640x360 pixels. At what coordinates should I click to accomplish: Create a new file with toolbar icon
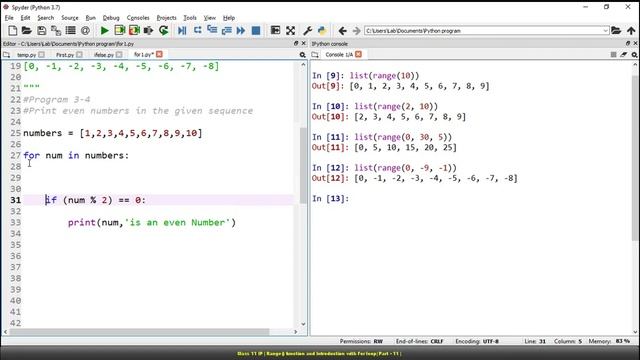pyautogui.click(x=13, y=31)
